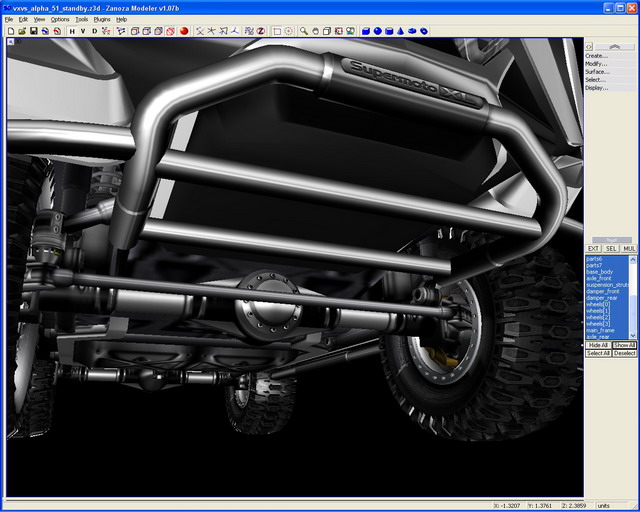
Task: Toggle the D axis lock button
Action: pyautogui.click(x=95, y=31)
